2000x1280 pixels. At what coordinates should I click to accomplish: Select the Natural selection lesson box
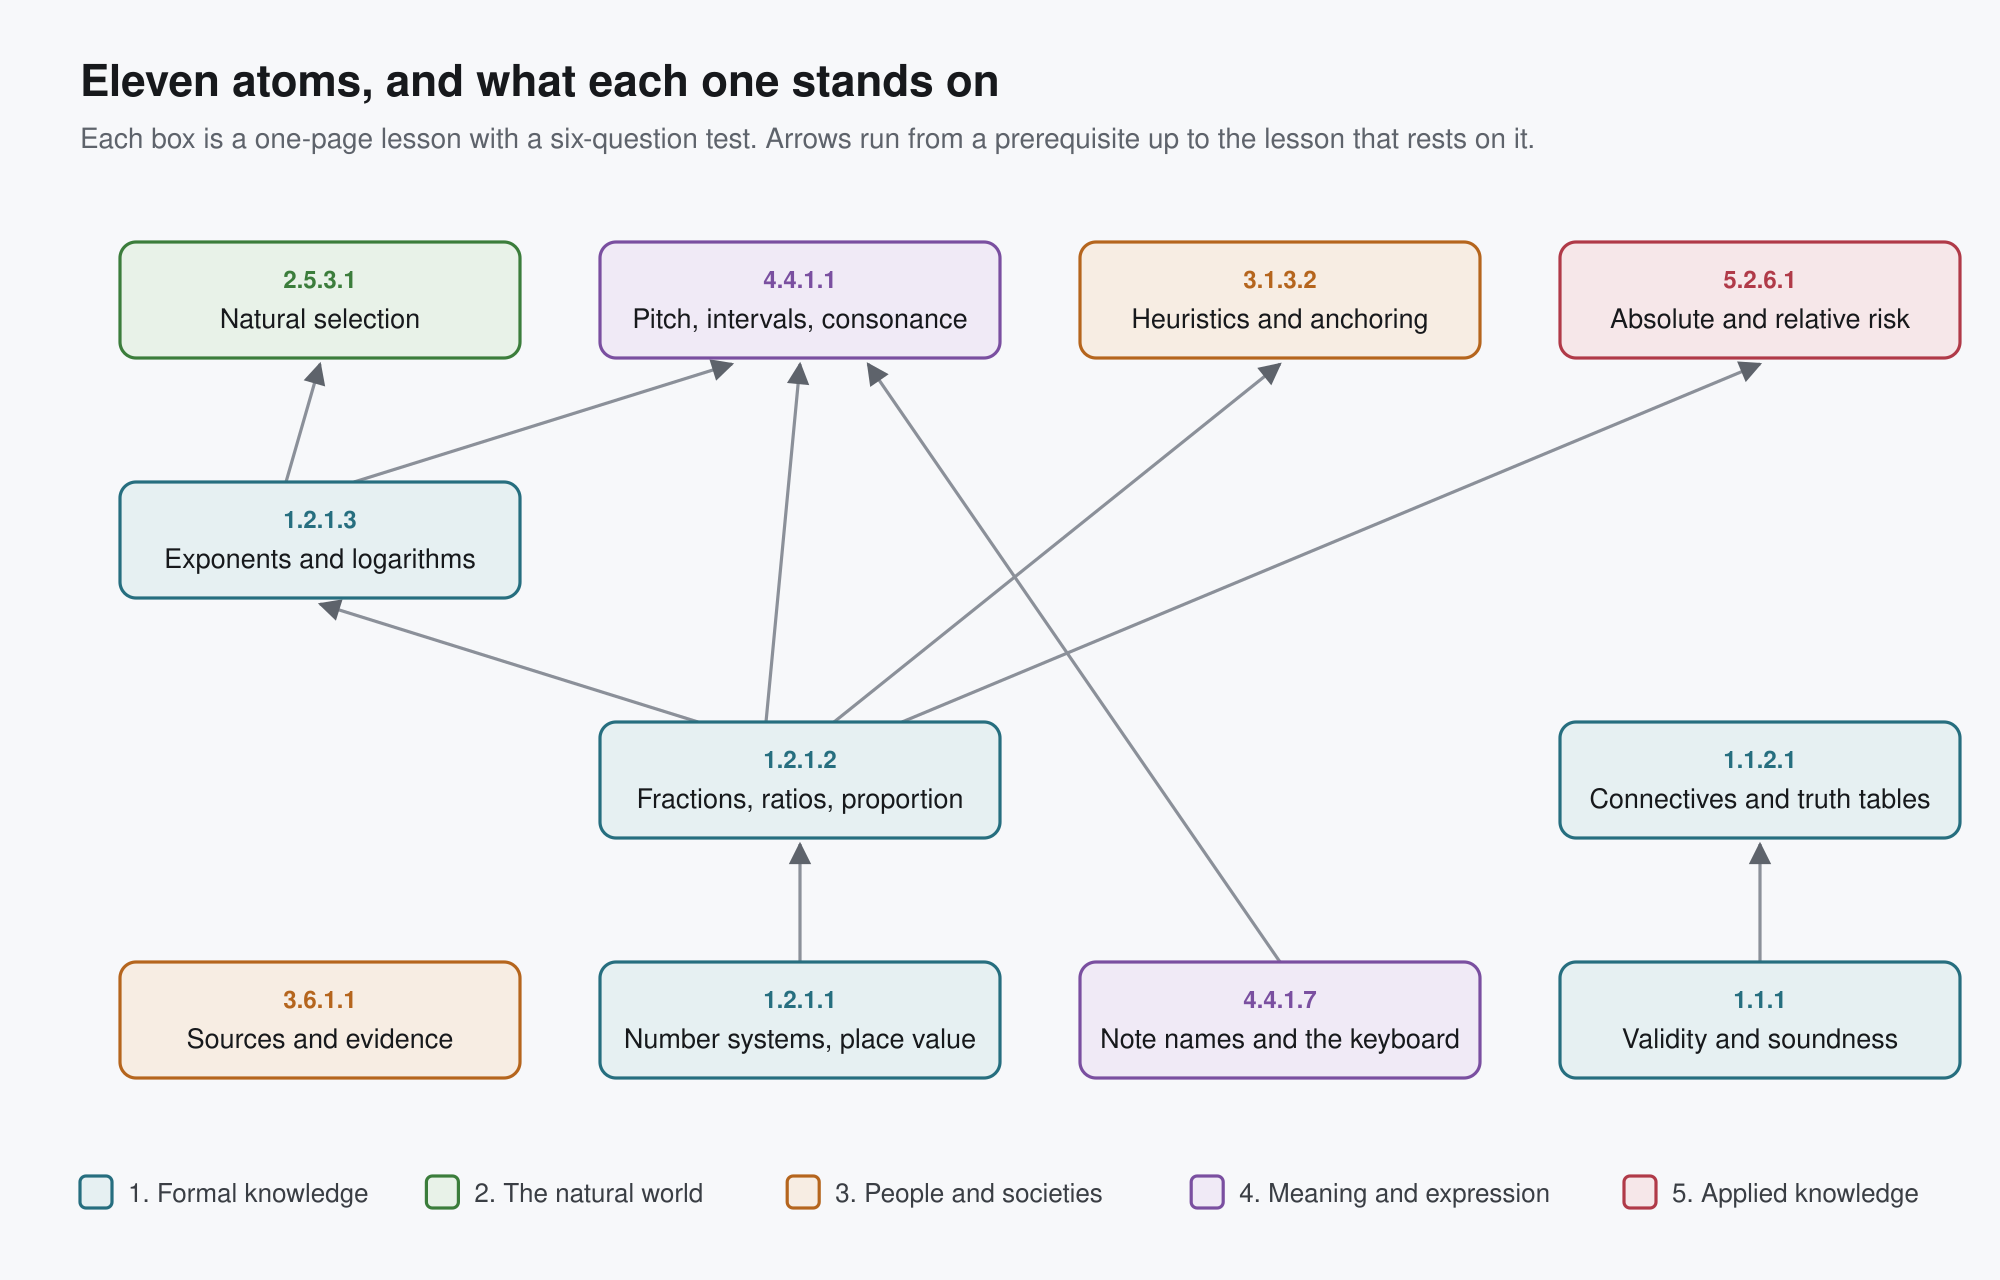click(x=320, y=300)
